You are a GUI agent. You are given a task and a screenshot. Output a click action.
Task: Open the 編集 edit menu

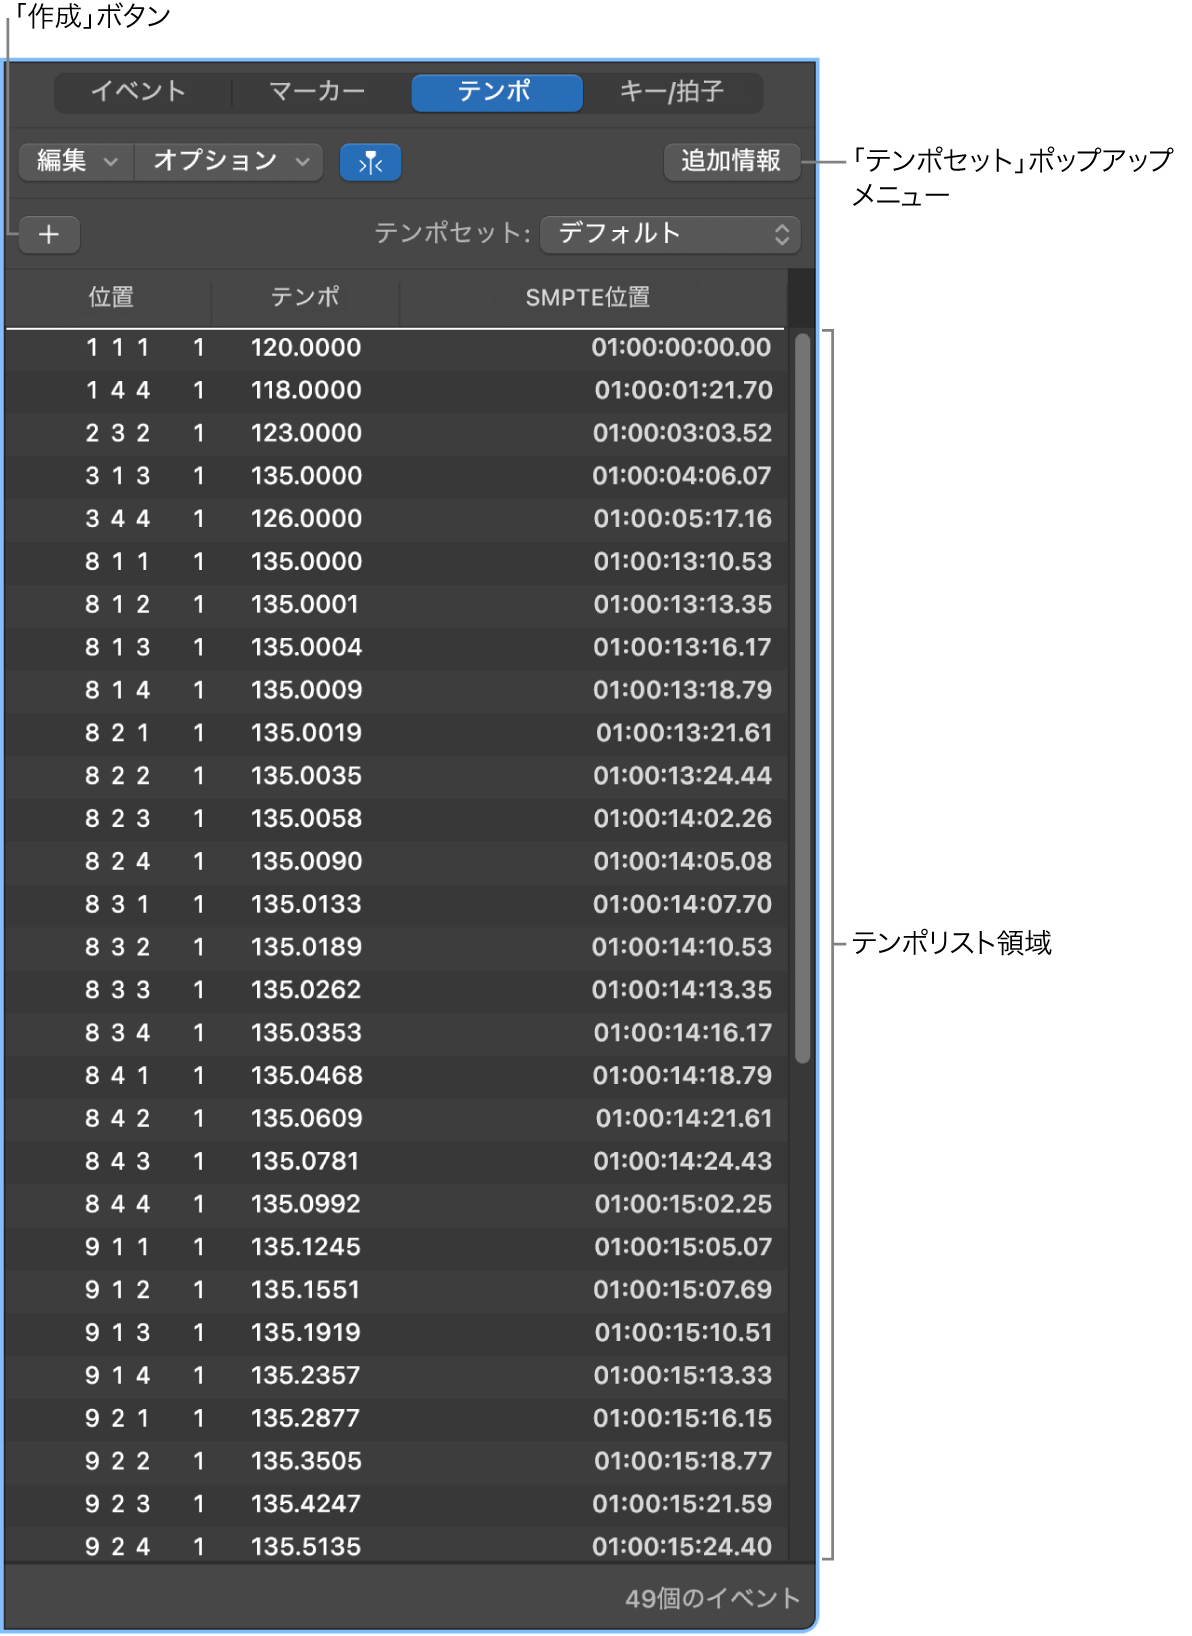point(76,161)
